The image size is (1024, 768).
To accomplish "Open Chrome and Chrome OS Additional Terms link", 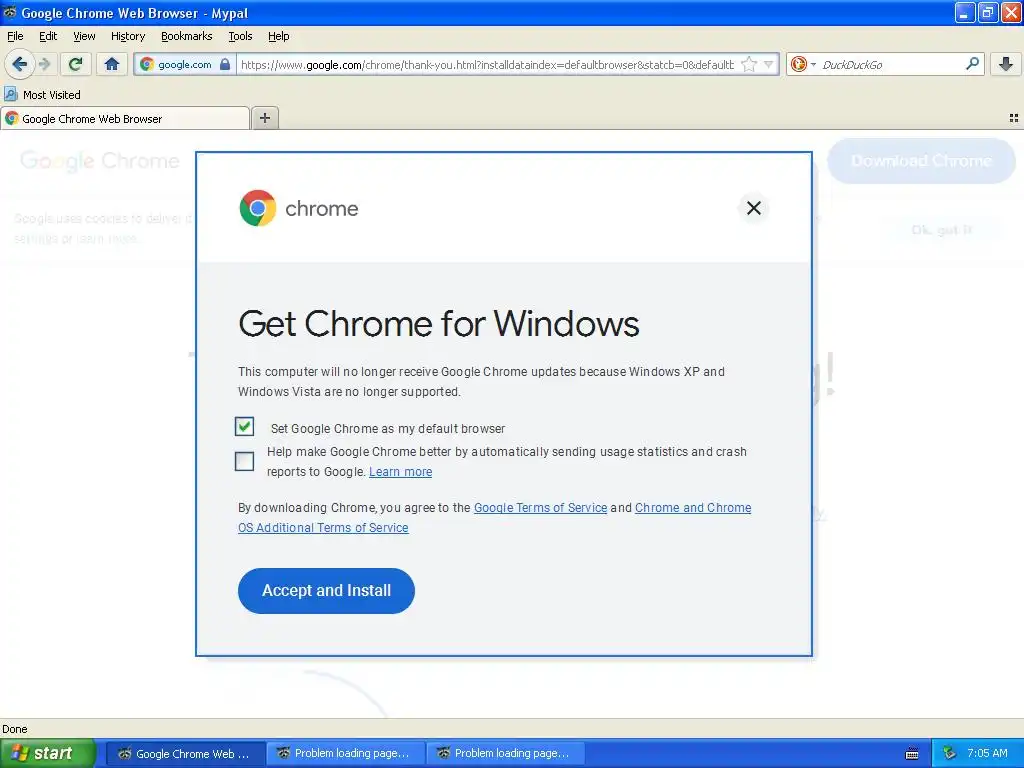I will click(494, 517).
